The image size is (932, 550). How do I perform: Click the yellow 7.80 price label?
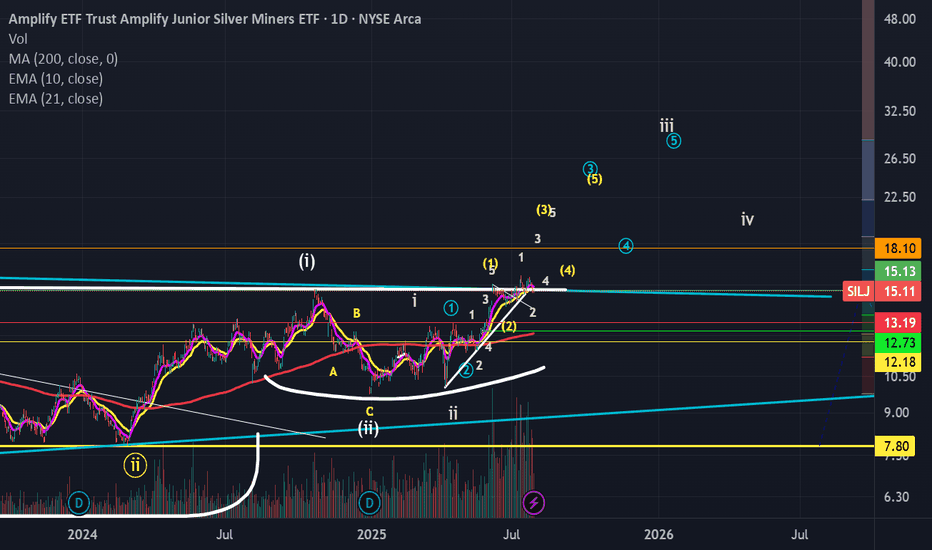click(x=895, y=446)
